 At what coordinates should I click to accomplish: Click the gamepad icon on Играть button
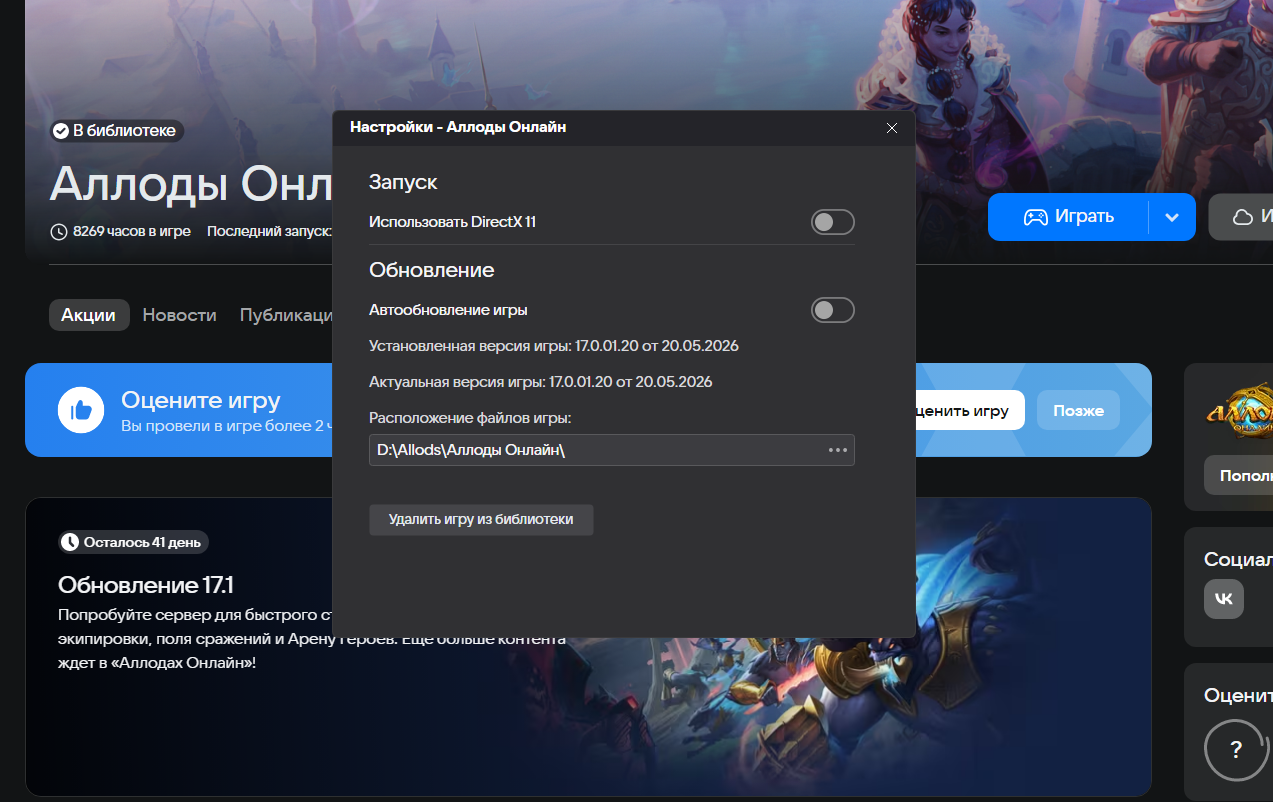(x=1035, y=217)
